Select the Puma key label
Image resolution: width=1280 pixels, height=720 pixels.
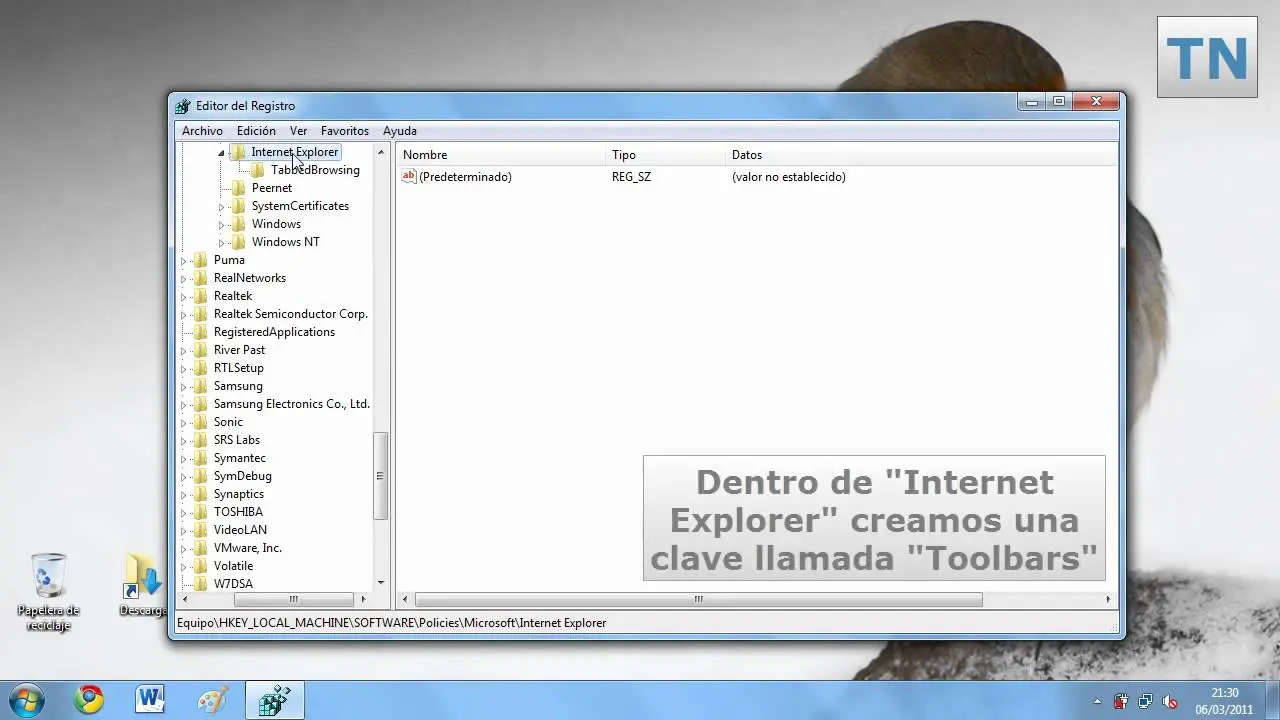(x=229, y=260)
